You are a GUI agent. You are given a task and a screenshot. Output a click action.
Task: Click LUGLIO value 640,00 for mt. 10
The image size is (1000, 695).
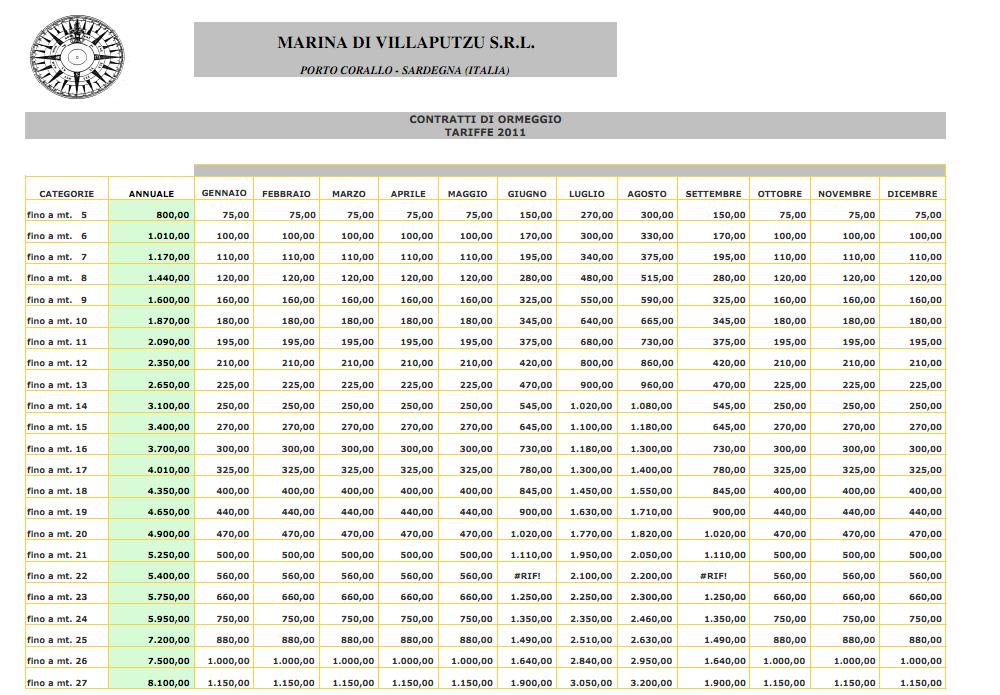(x=596, y=321)
